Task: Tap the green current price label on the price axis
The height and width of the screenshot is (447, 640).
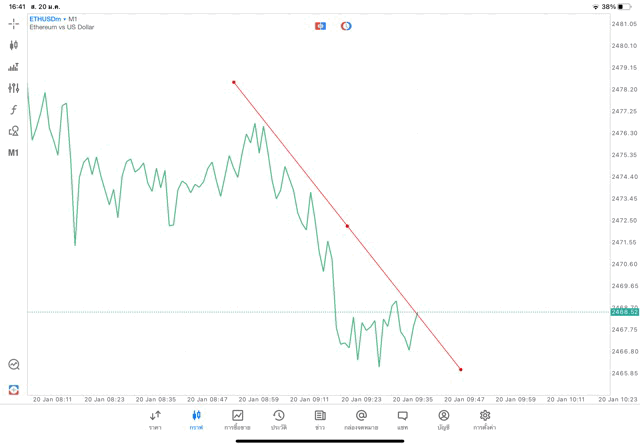Action: point(624,312)
